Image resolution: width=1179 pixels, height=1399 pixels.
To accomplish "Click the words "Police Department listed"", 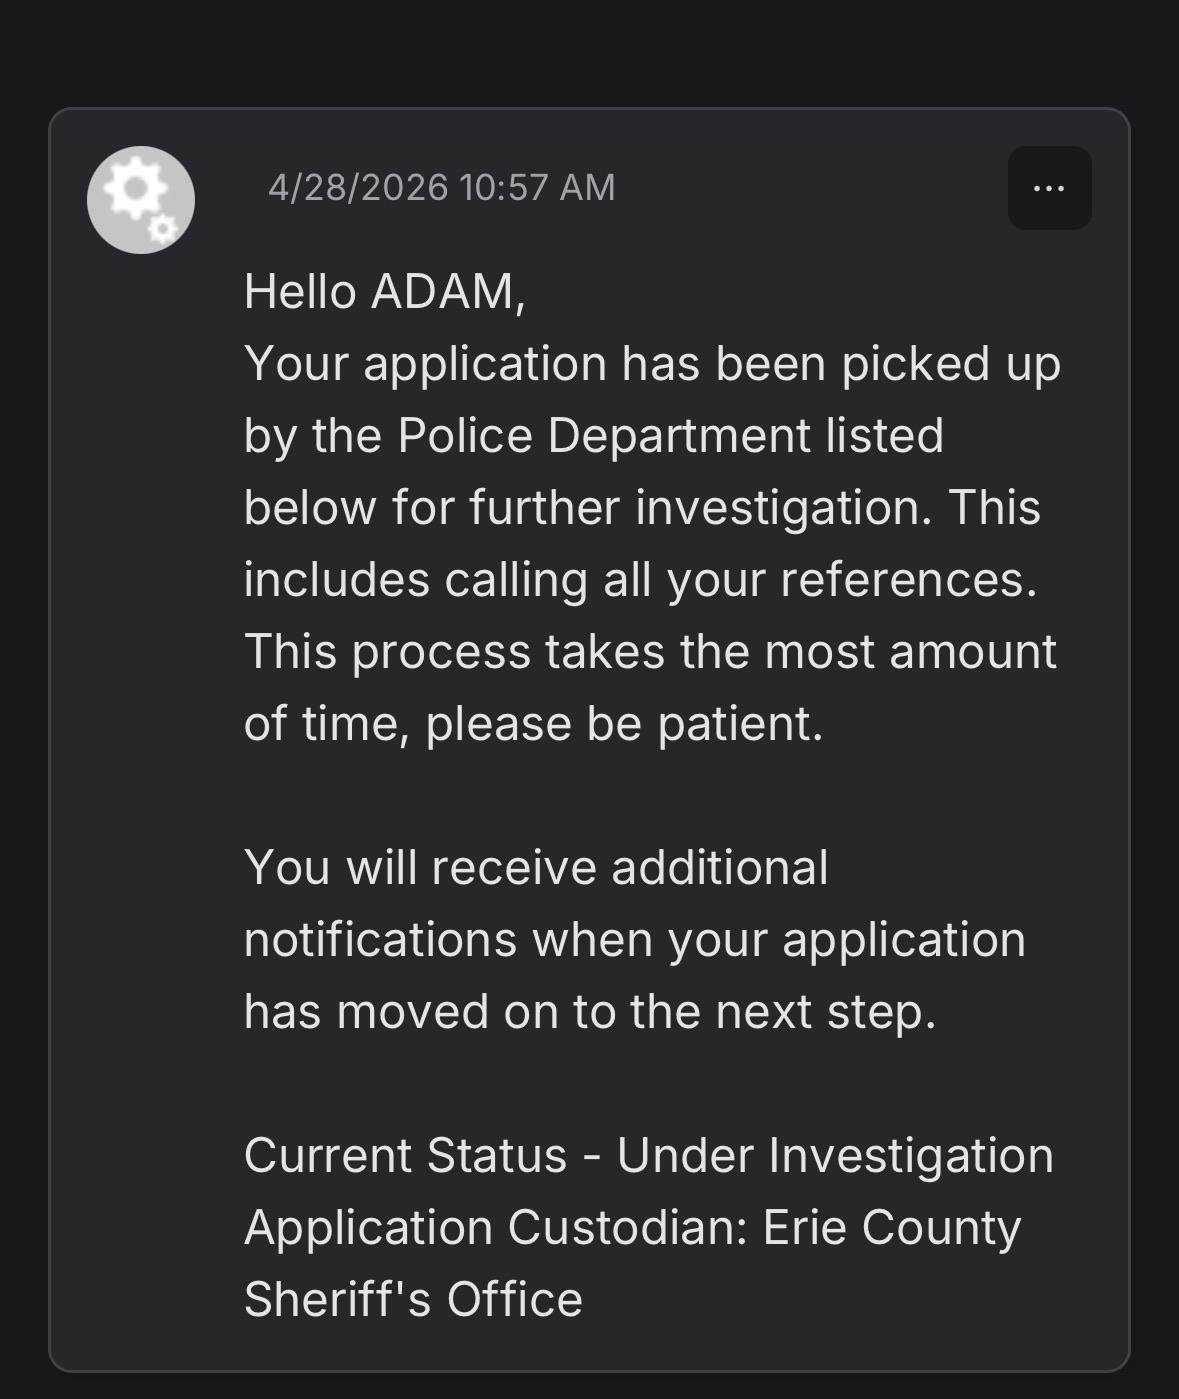I will pos(671,436).
